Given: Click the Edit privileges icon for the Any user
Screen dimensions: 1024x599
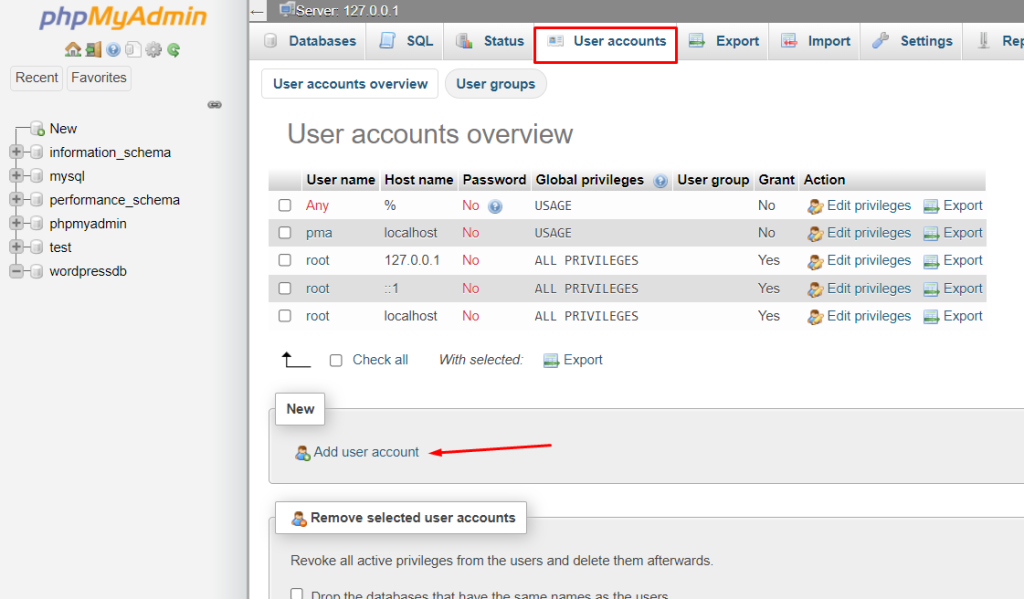Looking at the screenshot, I should tap(815, 207).
